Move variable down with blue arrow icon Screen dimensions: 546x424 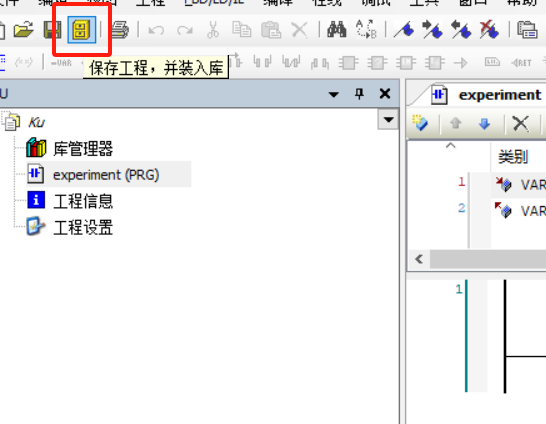pos(484,123)
